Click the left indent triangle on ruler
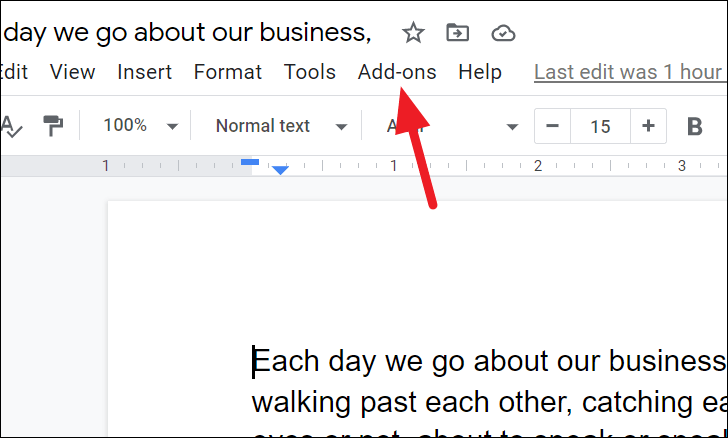This screenshot has height=438, width=728. [x=280, y=170]
